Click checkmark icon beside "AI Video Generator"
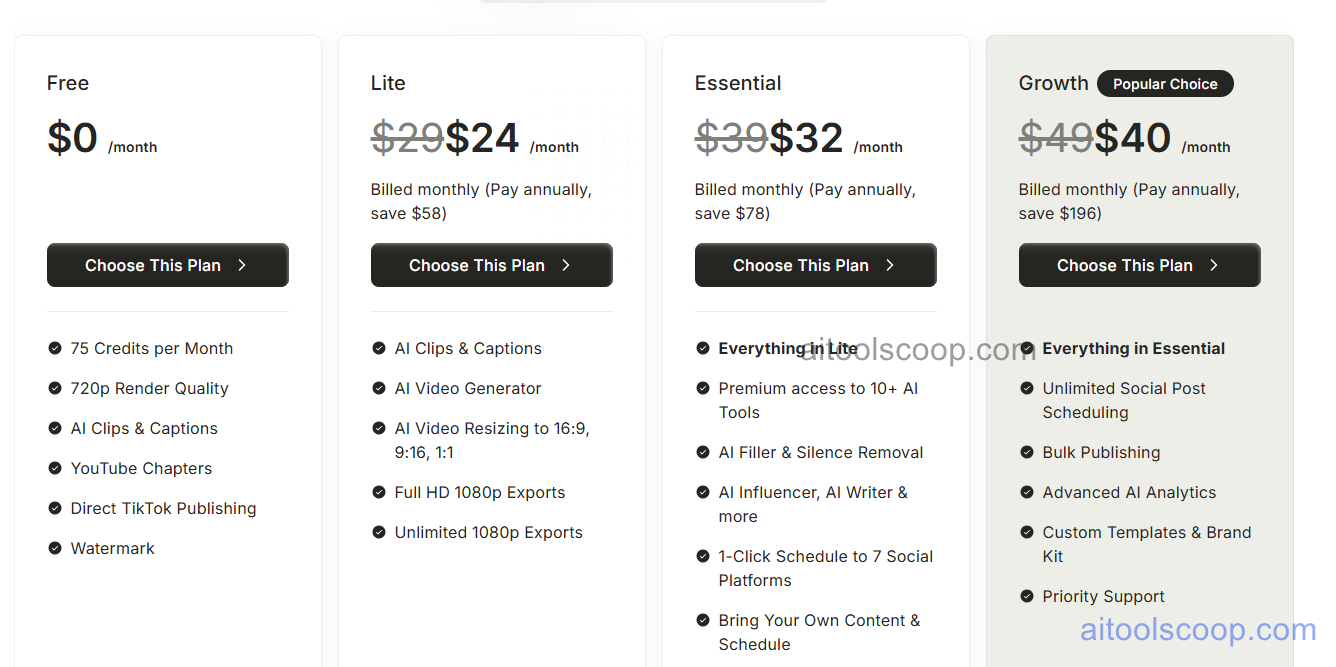1336x667 pixels. [x=379, y=388]
